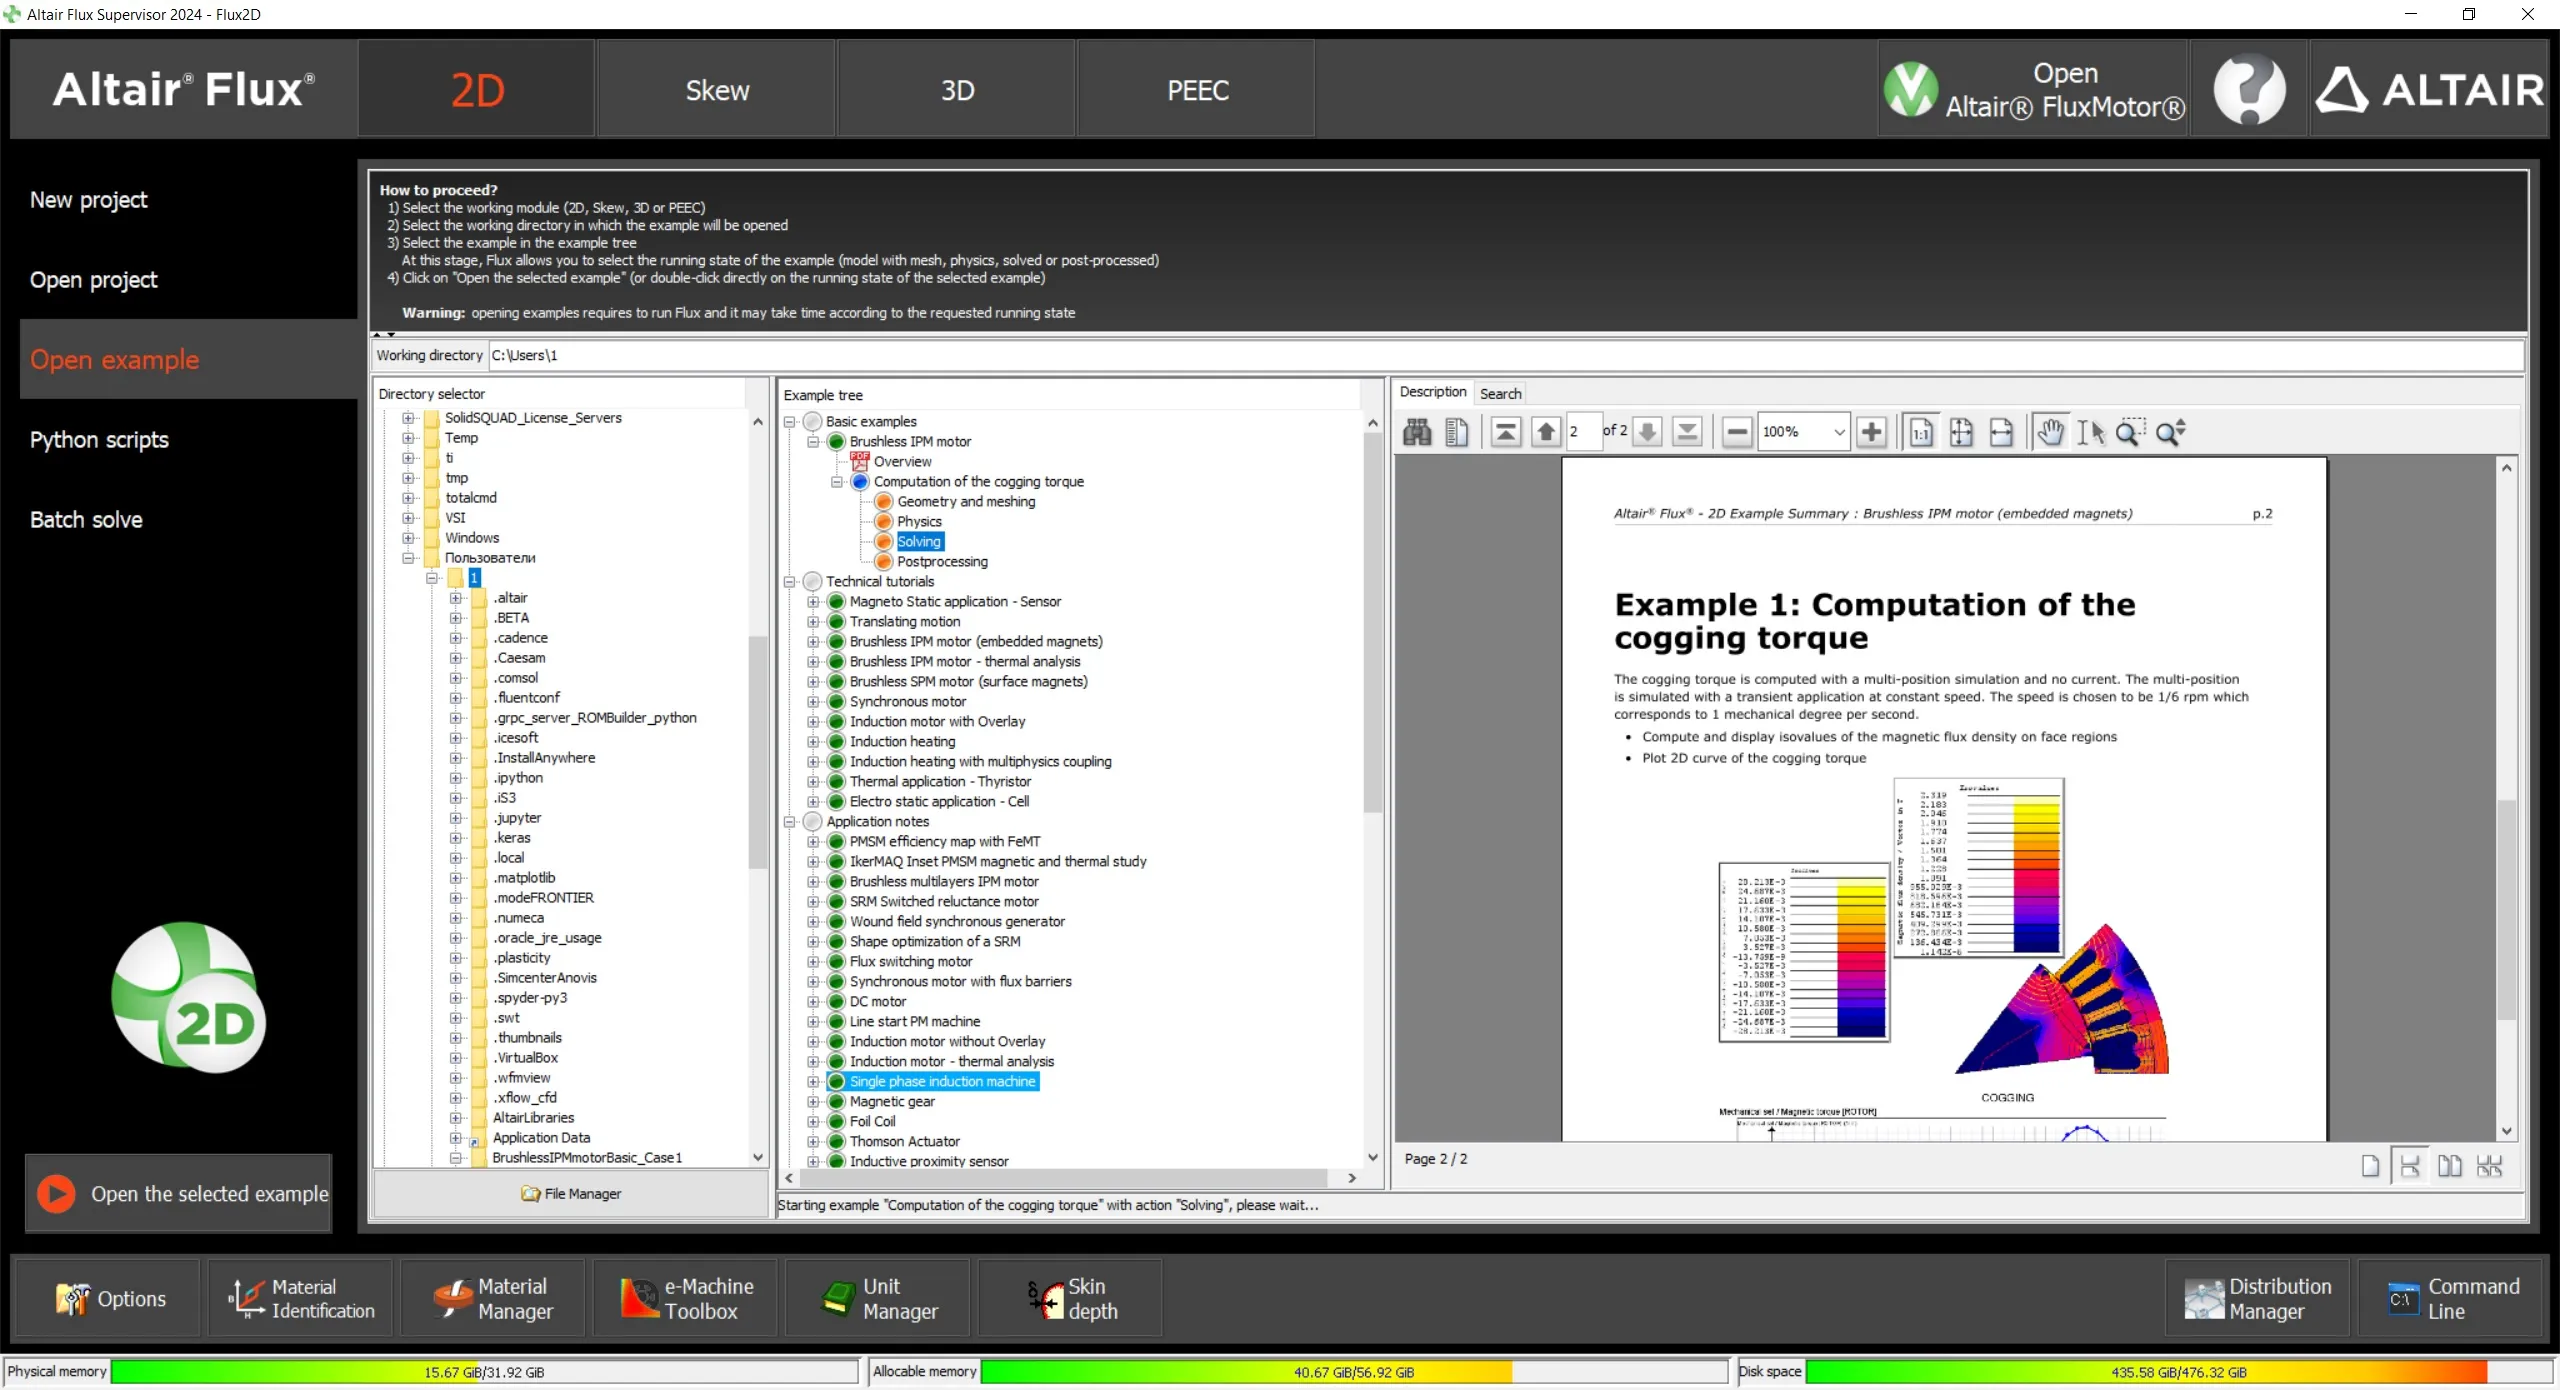Switch to continuous single page layout
This screenshot has height=1390, width=2560.
click(x=2410, y=1166)
